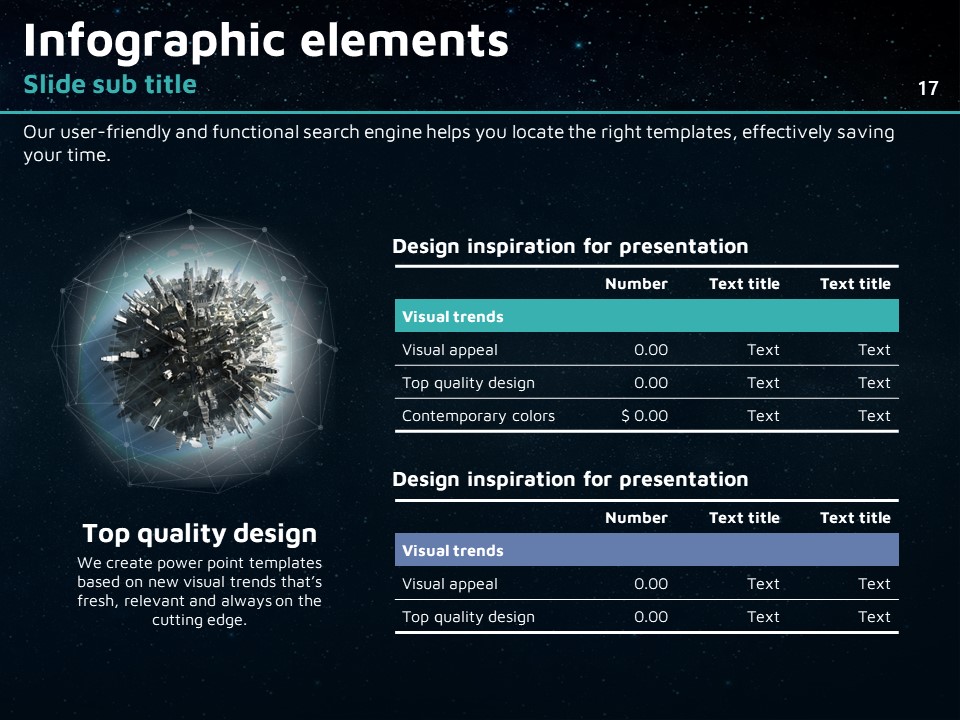Click the slide number 17
Viewport: 960px width, 720px height.
pos(928,89)
